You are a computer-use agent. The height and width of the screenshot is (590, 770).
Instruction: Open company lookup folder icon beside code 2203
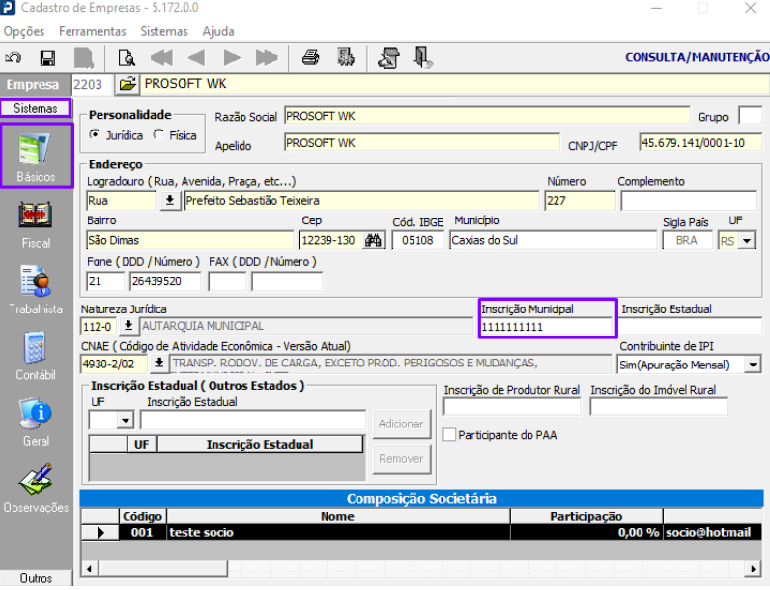pos(128,84)
